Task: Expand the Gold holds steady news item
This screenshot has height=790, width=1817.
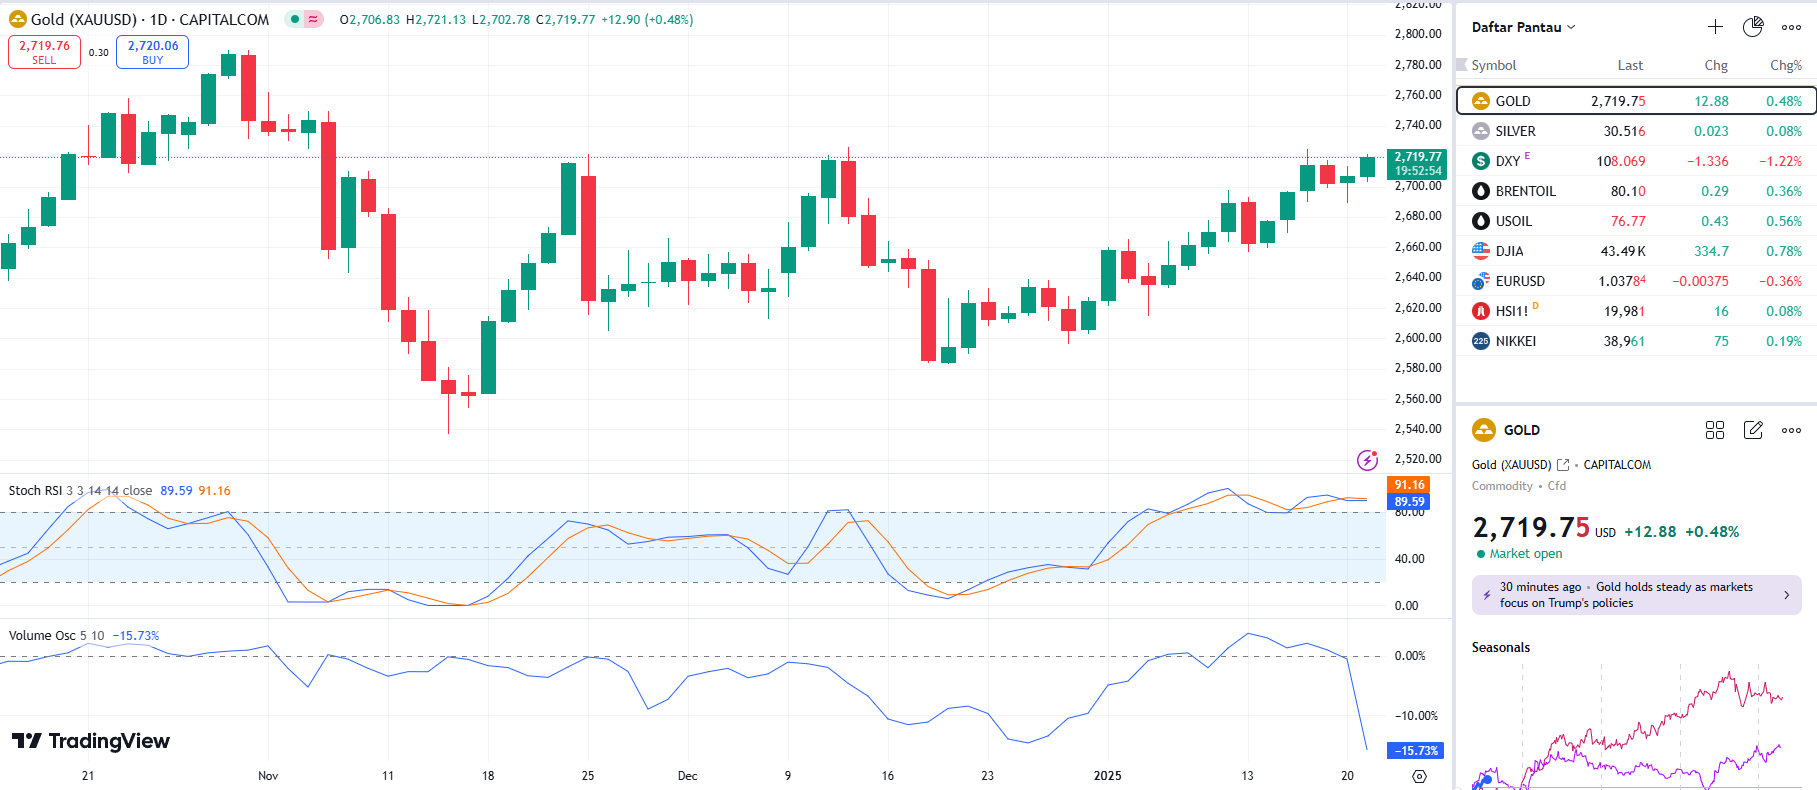Action: (x=1636, y=595)
